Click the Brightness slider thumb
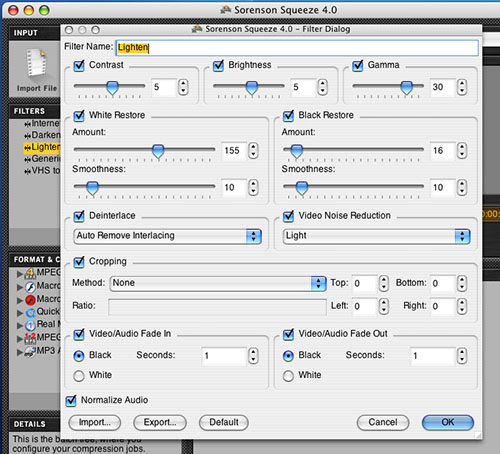The height and width of the screenshot is (454, 500). point(252,88)
